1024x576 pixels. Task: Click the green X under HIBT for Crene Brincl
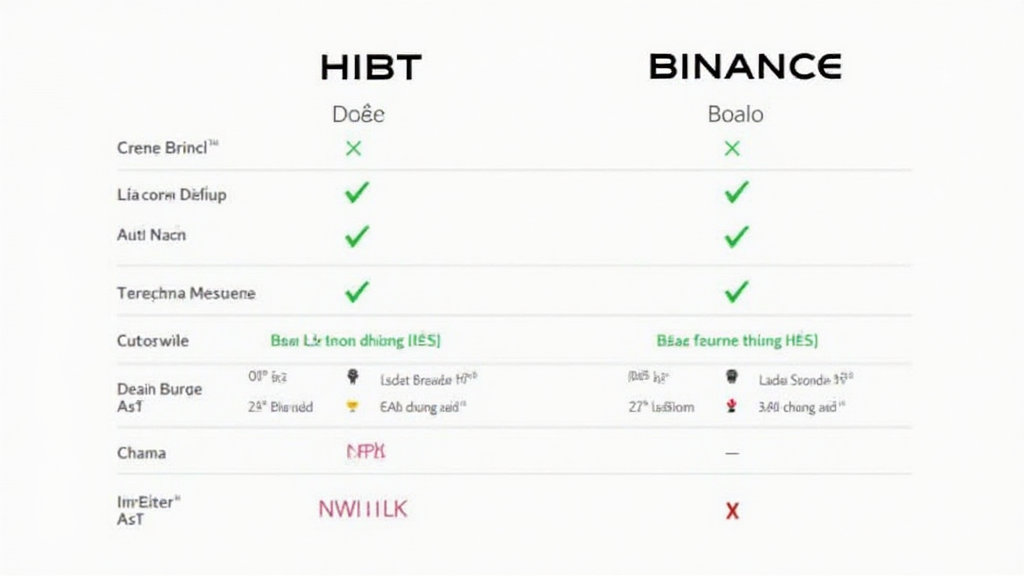coord(353,149)
